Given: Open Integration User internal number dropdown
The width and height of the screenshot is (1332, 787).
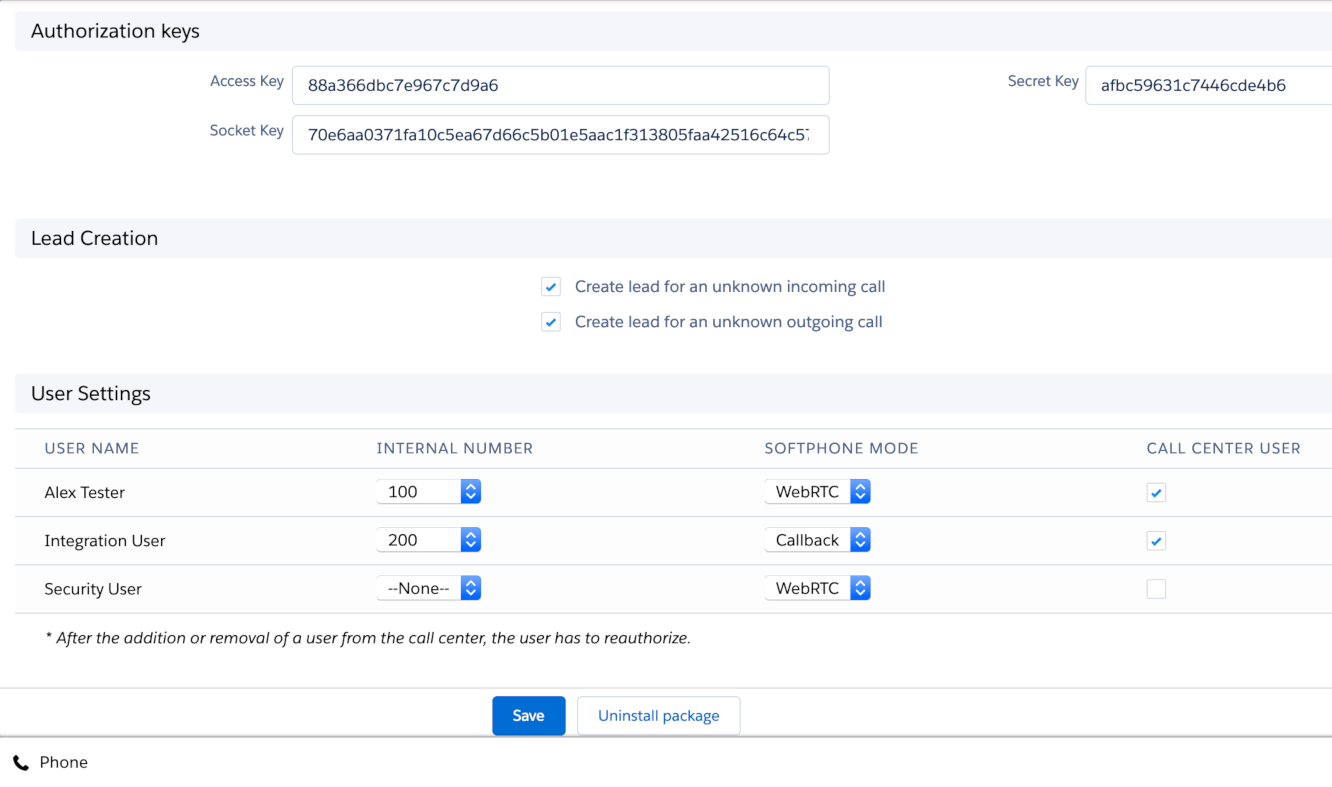Looking at the screenshot, I should point(429,540).
